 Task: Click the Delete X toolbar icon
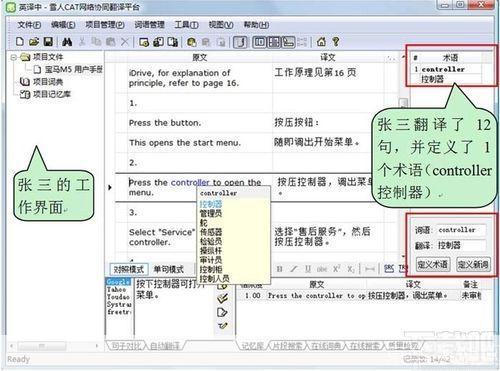point(125,42)
